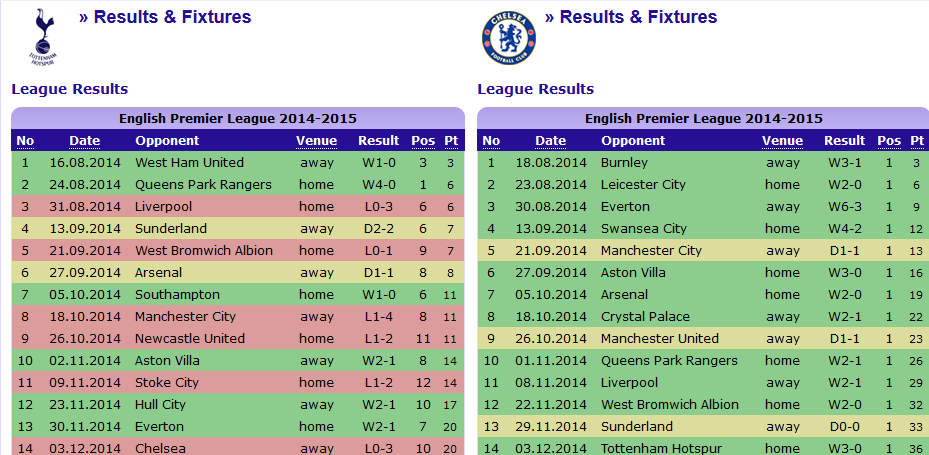Click the Chelsea club badge
This screenshot has height=455, width=929.
(508, 37)
